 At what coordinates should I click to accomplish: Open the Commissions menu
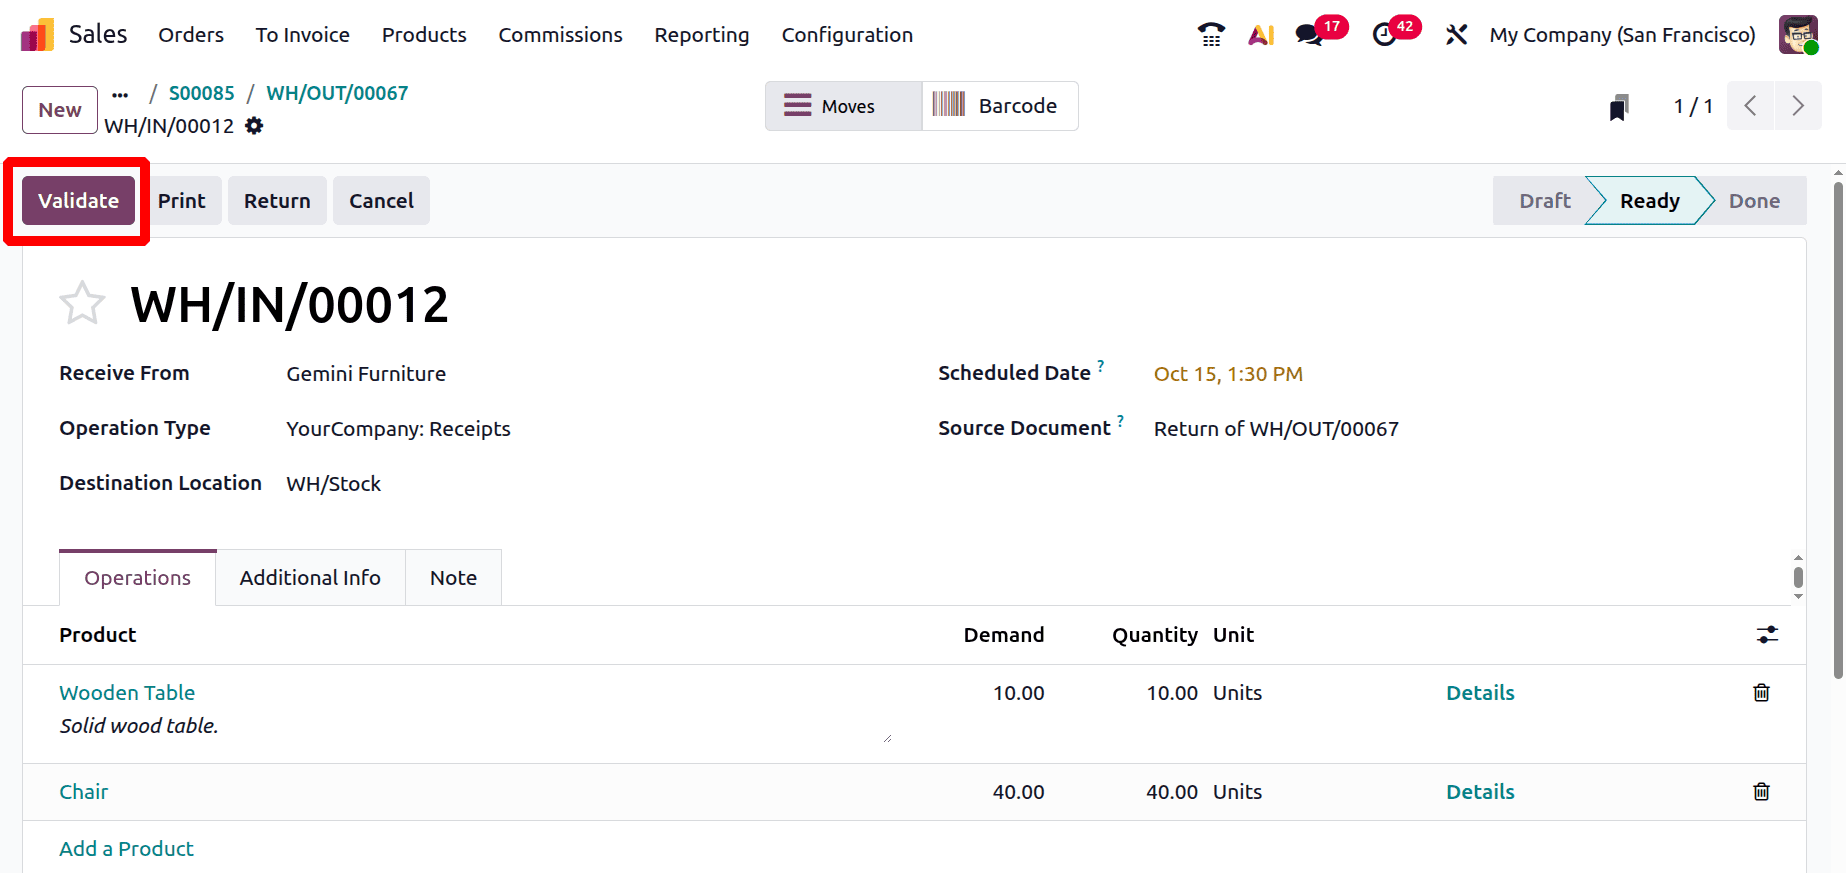(x=560, y=35)
